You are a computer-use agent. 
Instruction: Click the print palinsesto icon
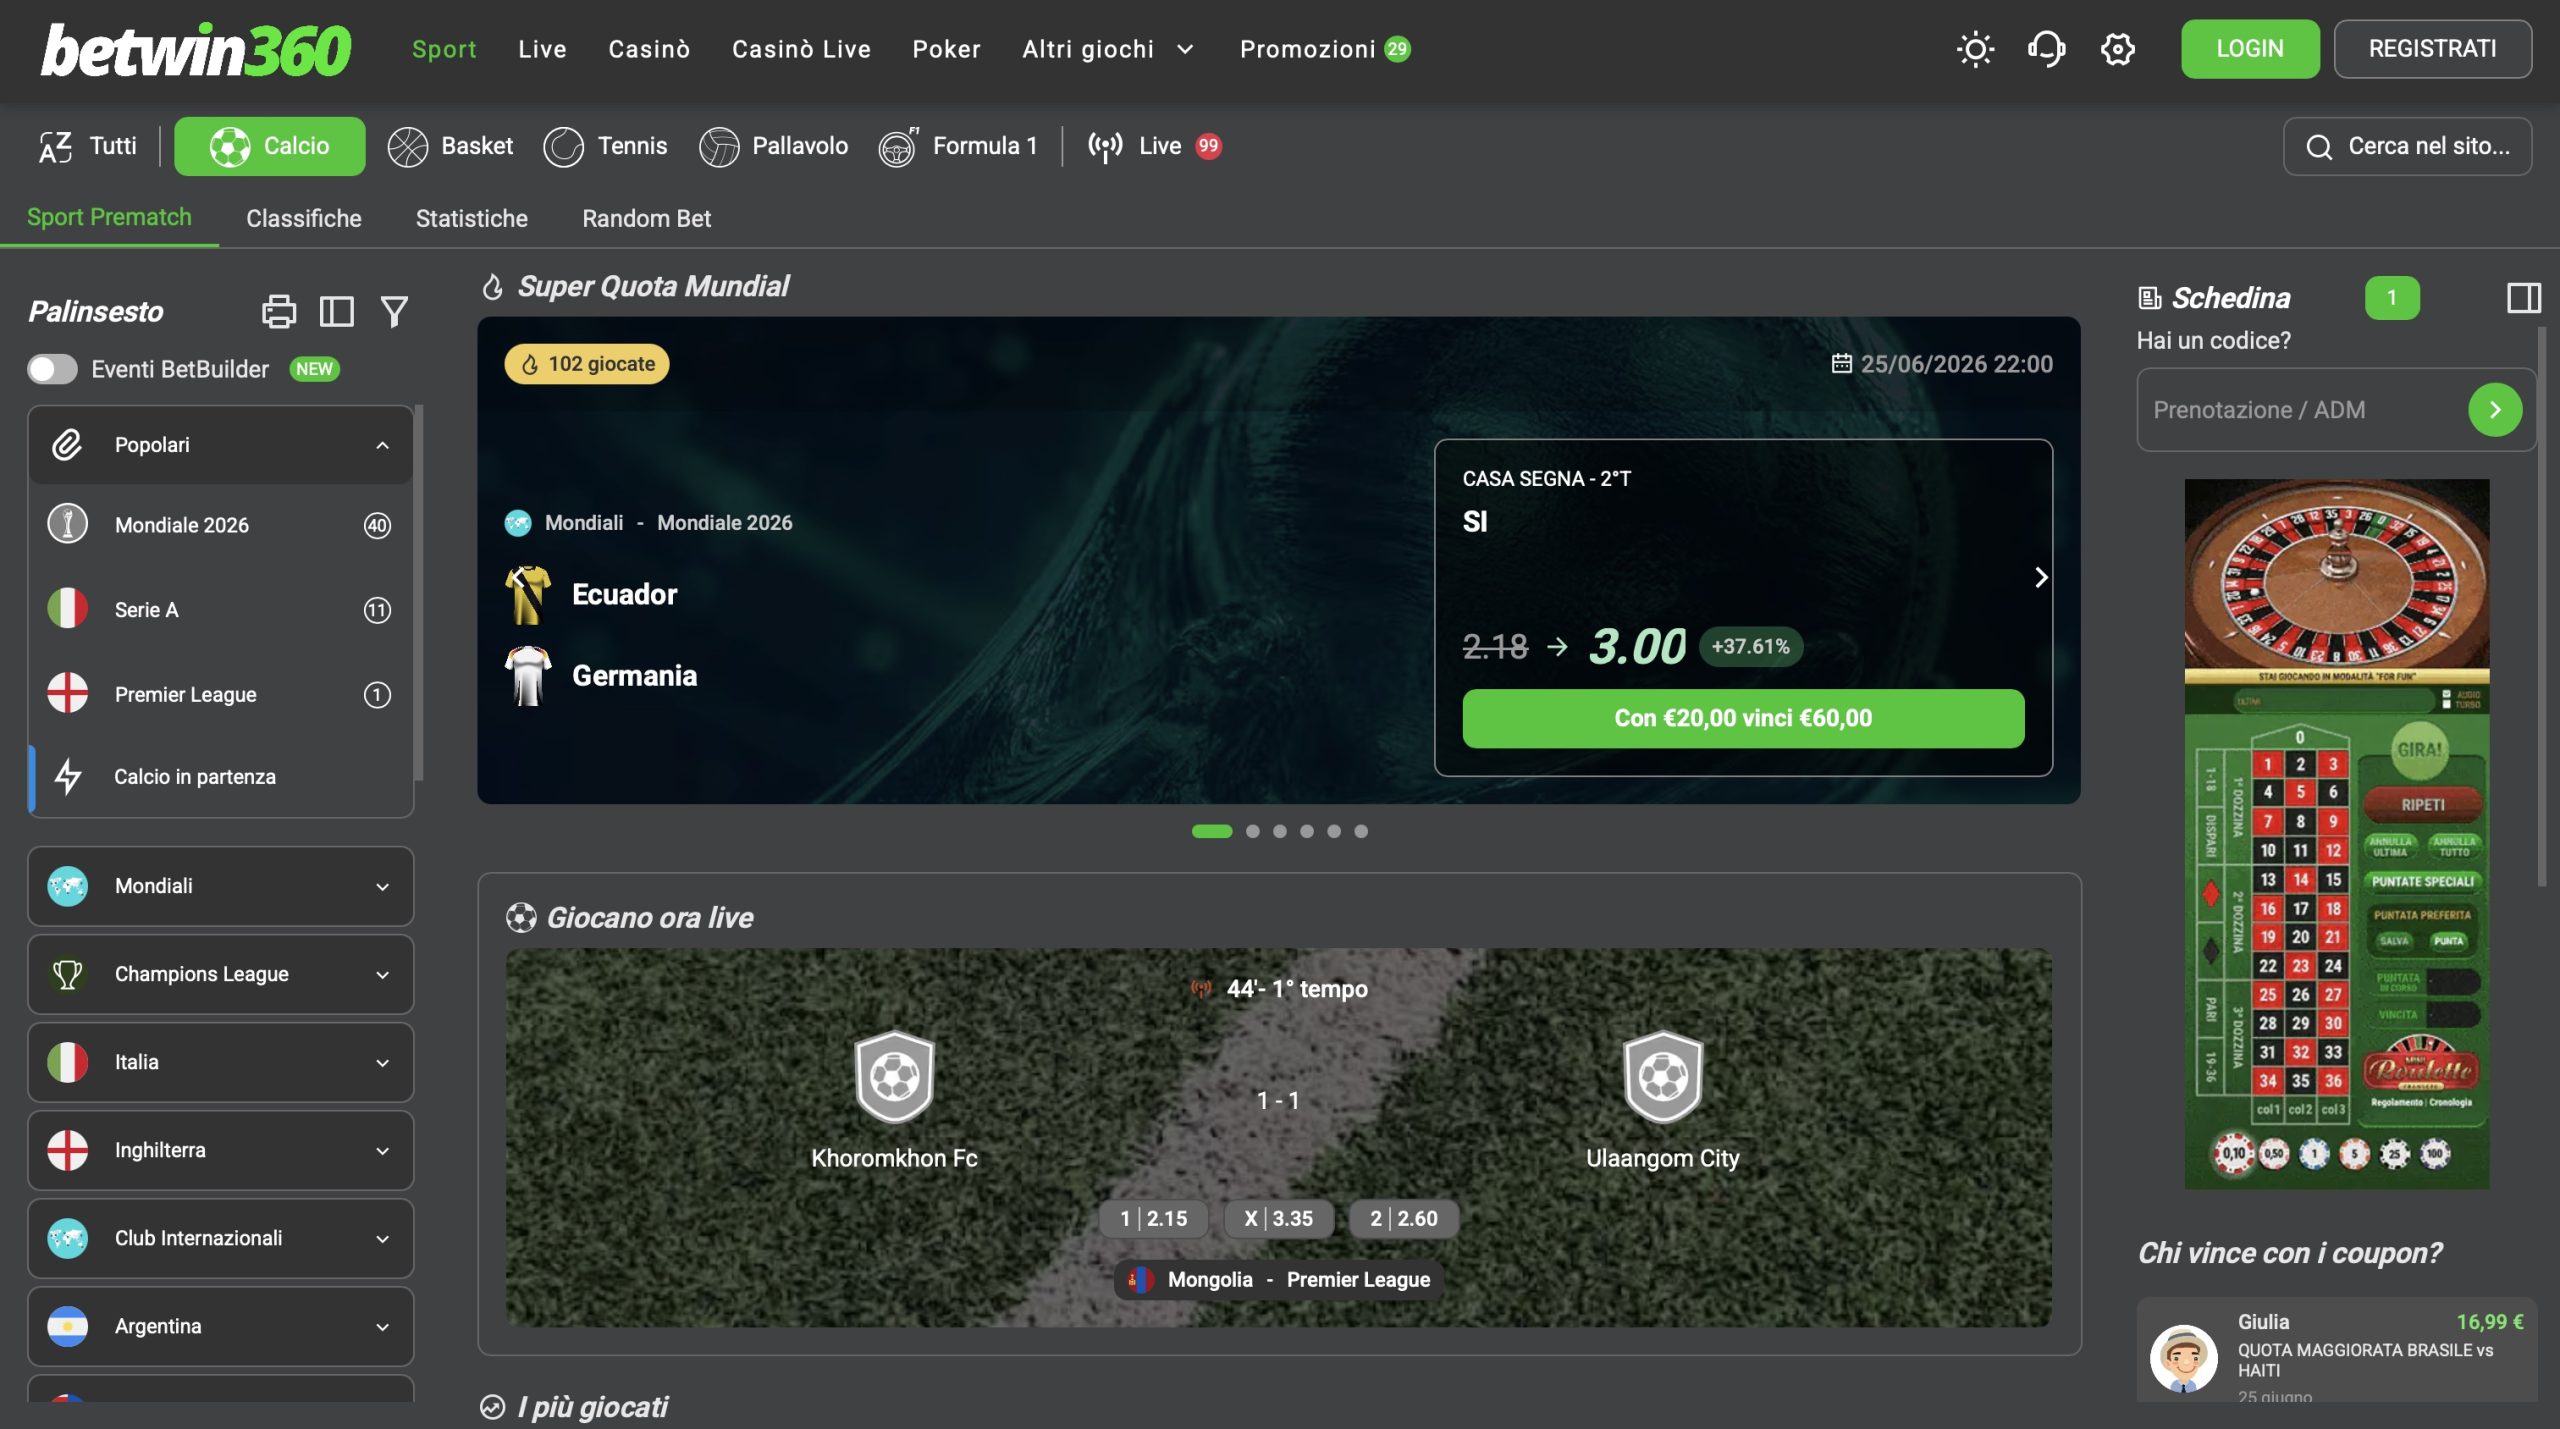click(279, 311)
